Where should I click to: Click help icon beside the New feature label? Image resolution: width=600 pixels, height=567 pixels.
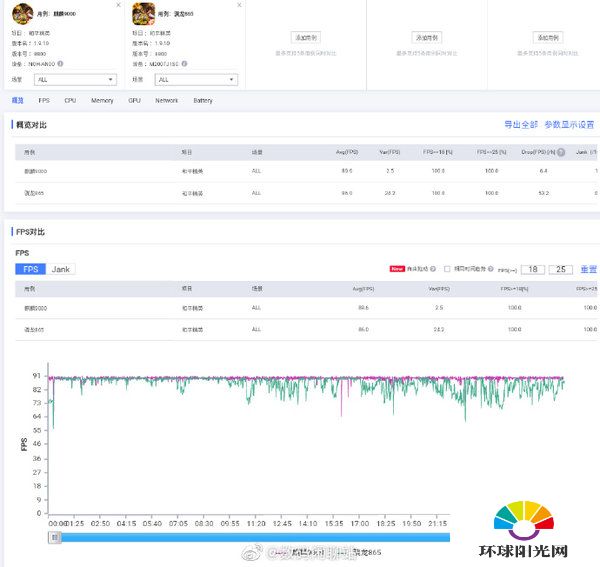click(x=433, y=269)
